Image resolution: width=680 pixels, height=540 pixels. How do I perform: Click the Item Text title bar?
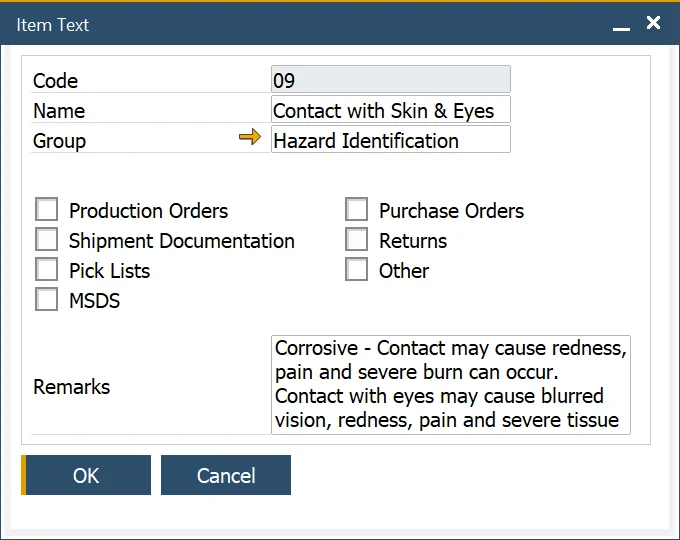point(300,24)
